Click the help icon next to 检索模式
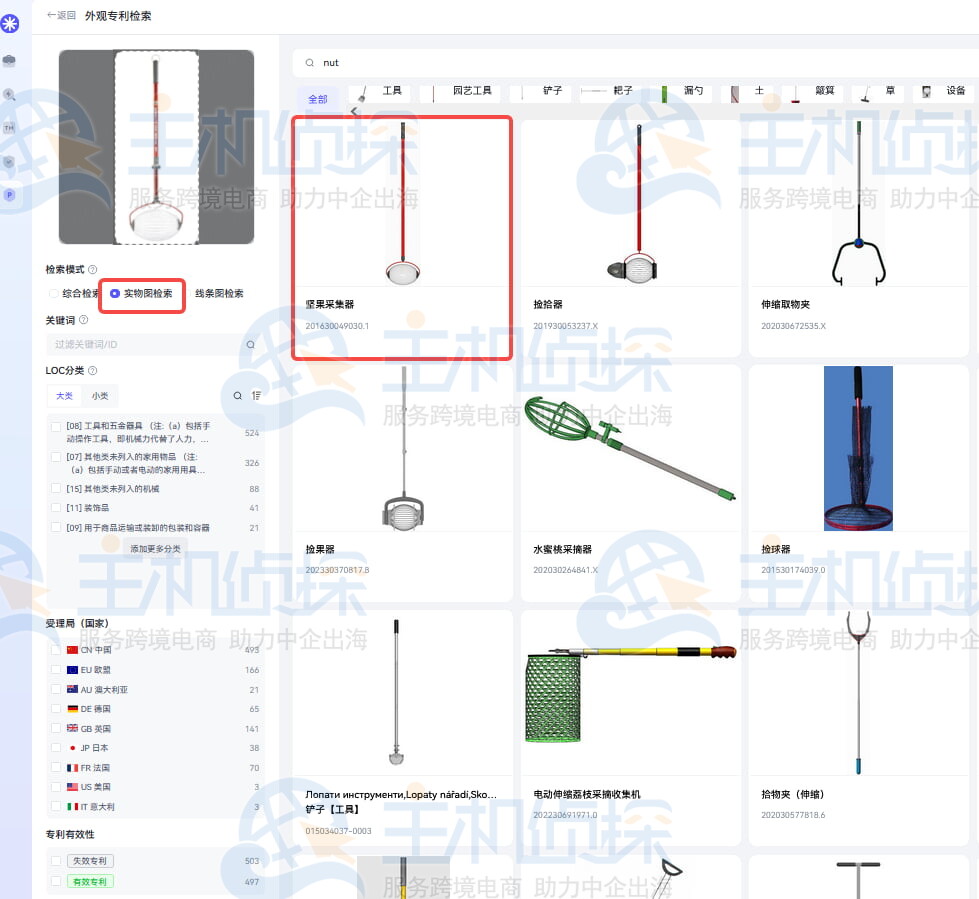The height and width of the screenshot is (899, 979). tap(93, 270)
